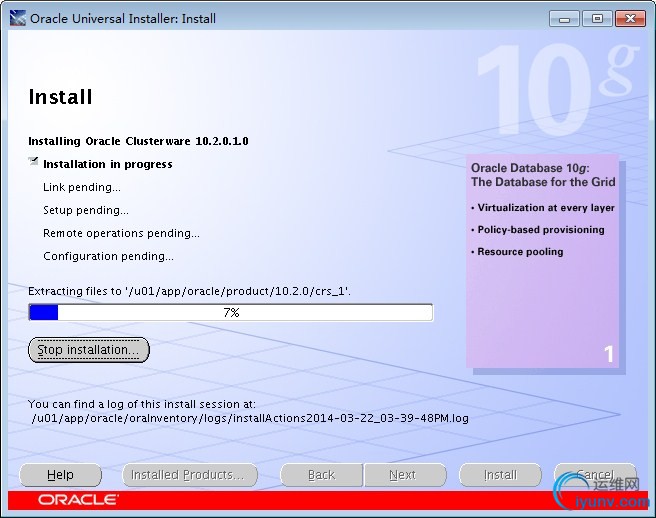
Task: Click 'Policy-based provisioning' bullet
Action: (538, 230)
